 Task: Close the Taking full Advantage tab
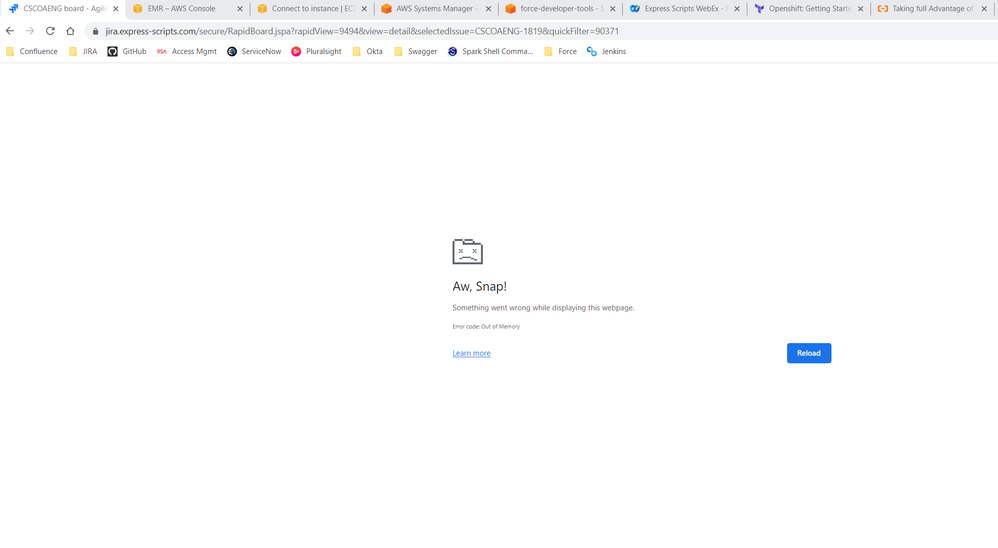coord(984,9)
